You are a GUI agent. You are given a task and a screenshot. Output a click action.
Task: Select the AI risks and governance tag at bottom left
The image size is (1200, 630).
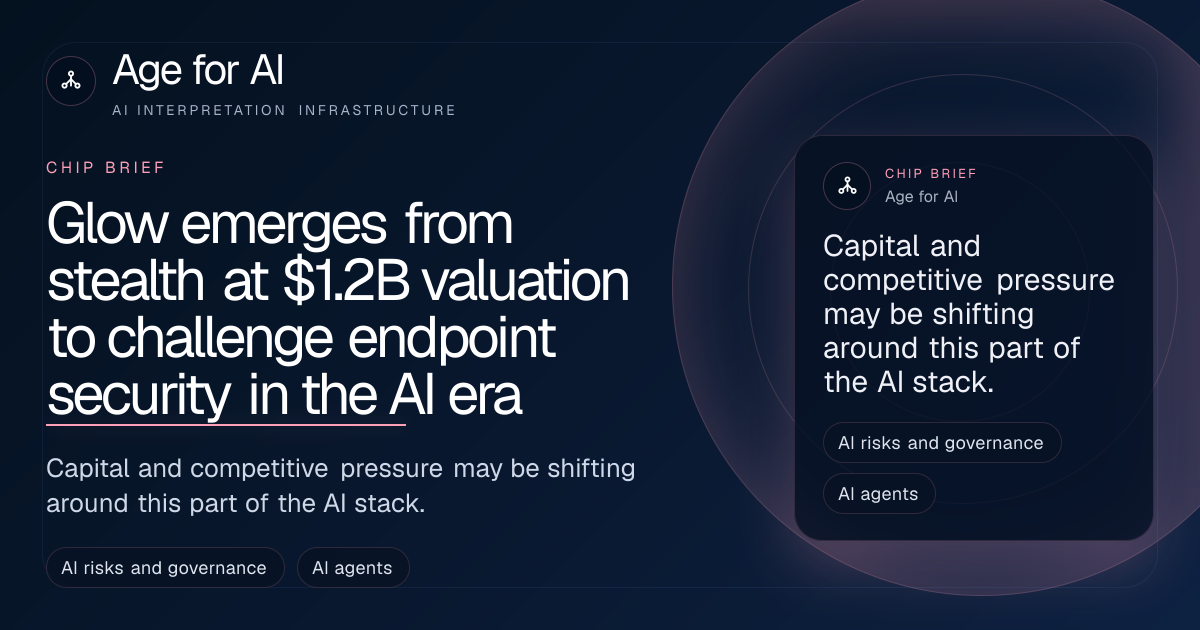(x=164, y=568)
